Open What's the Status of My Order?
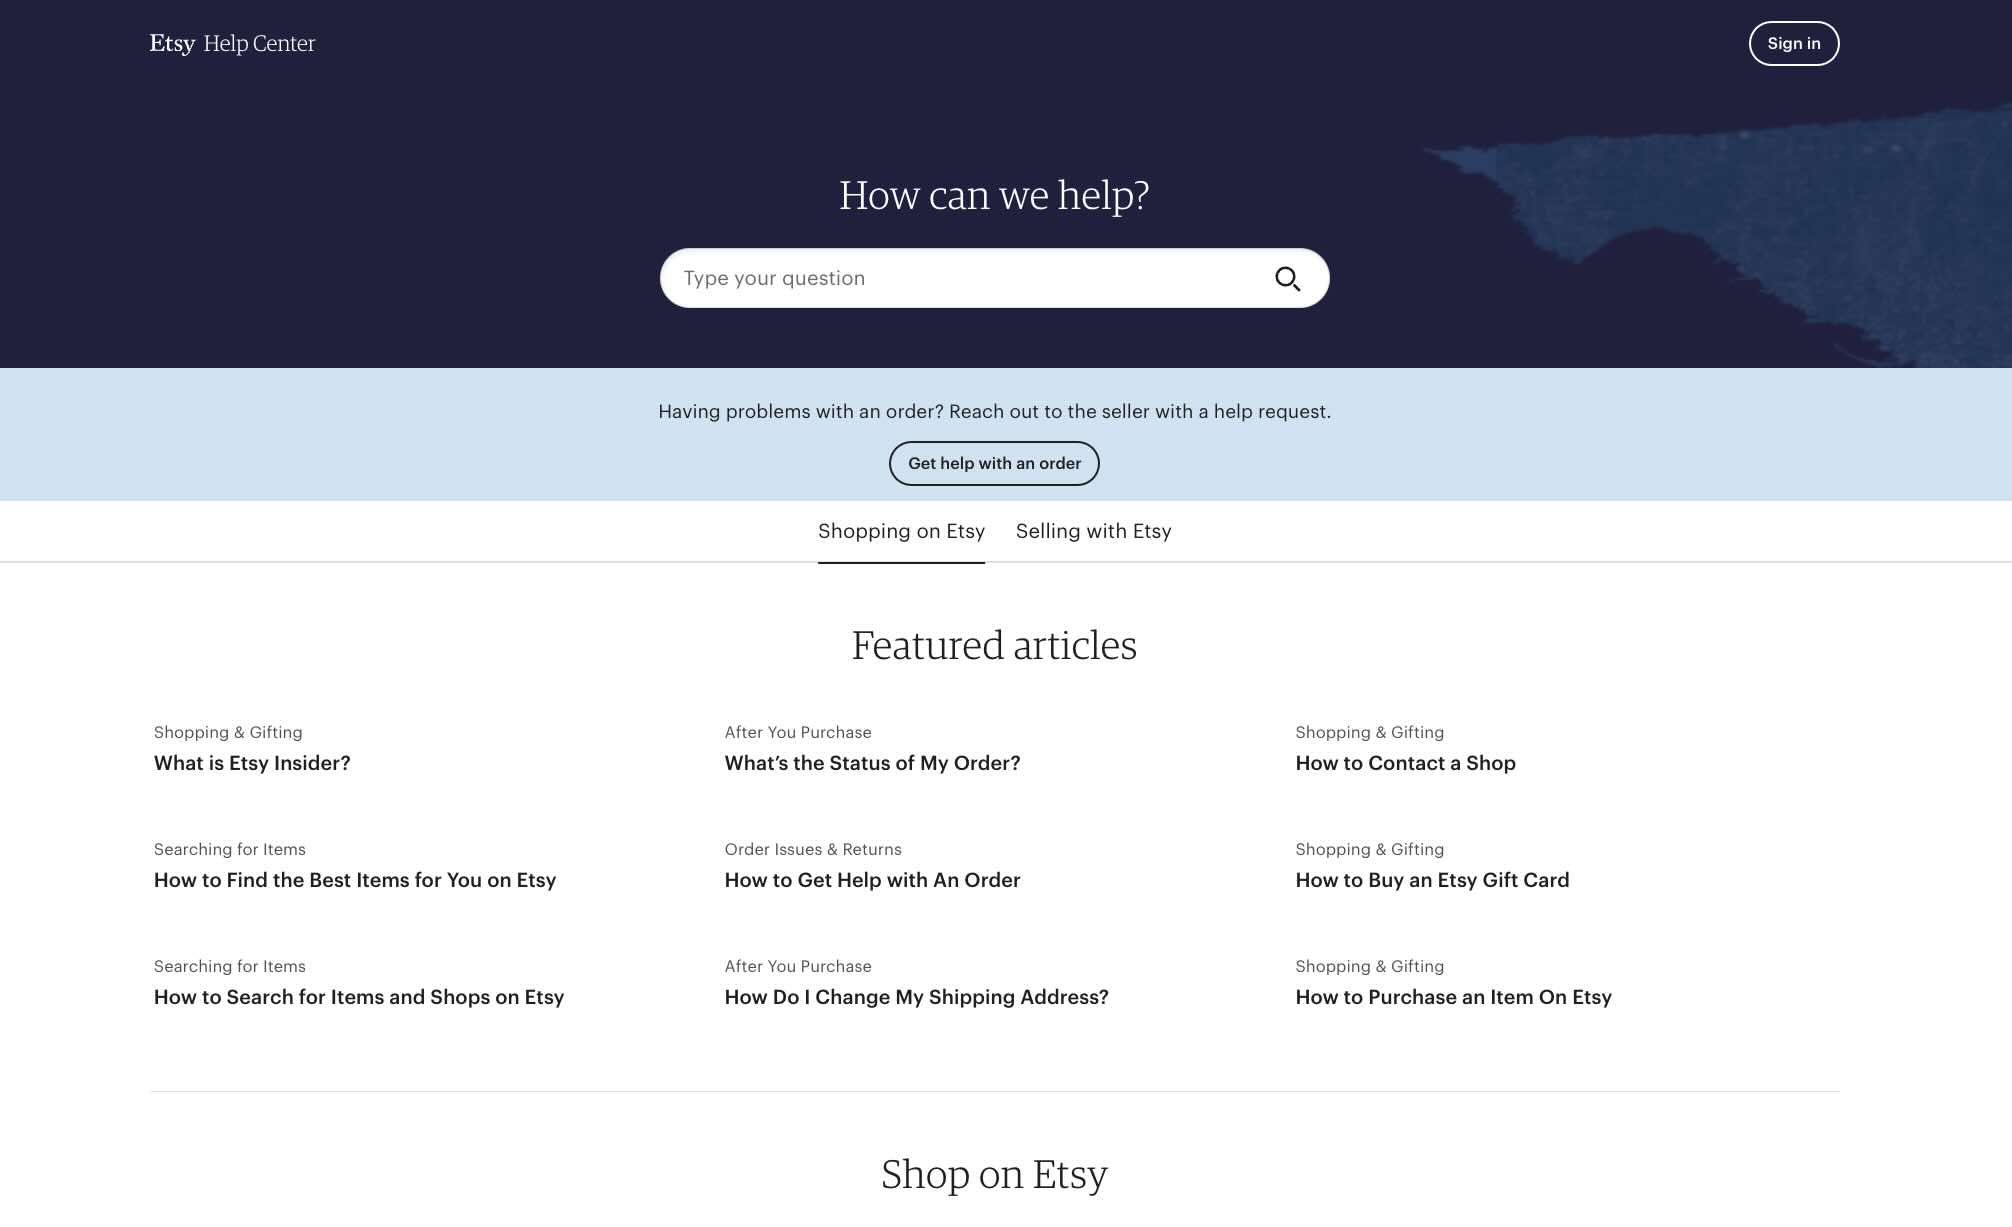Image resolution: width=2012 pixels, height=1227 pixels. click(872, 763)
